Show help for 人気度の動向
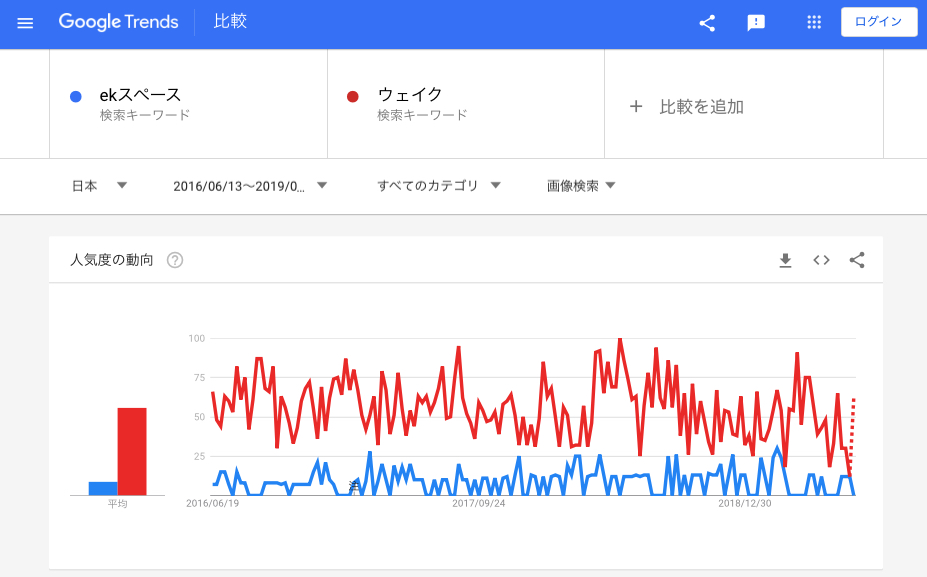This screenshot has height=577, width=927. click(x=174, y=260)
